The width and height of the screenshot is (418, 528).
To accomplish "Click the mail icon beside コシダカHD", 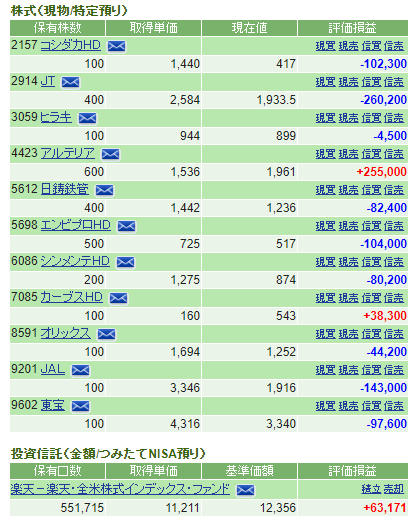I will (117, 46).
